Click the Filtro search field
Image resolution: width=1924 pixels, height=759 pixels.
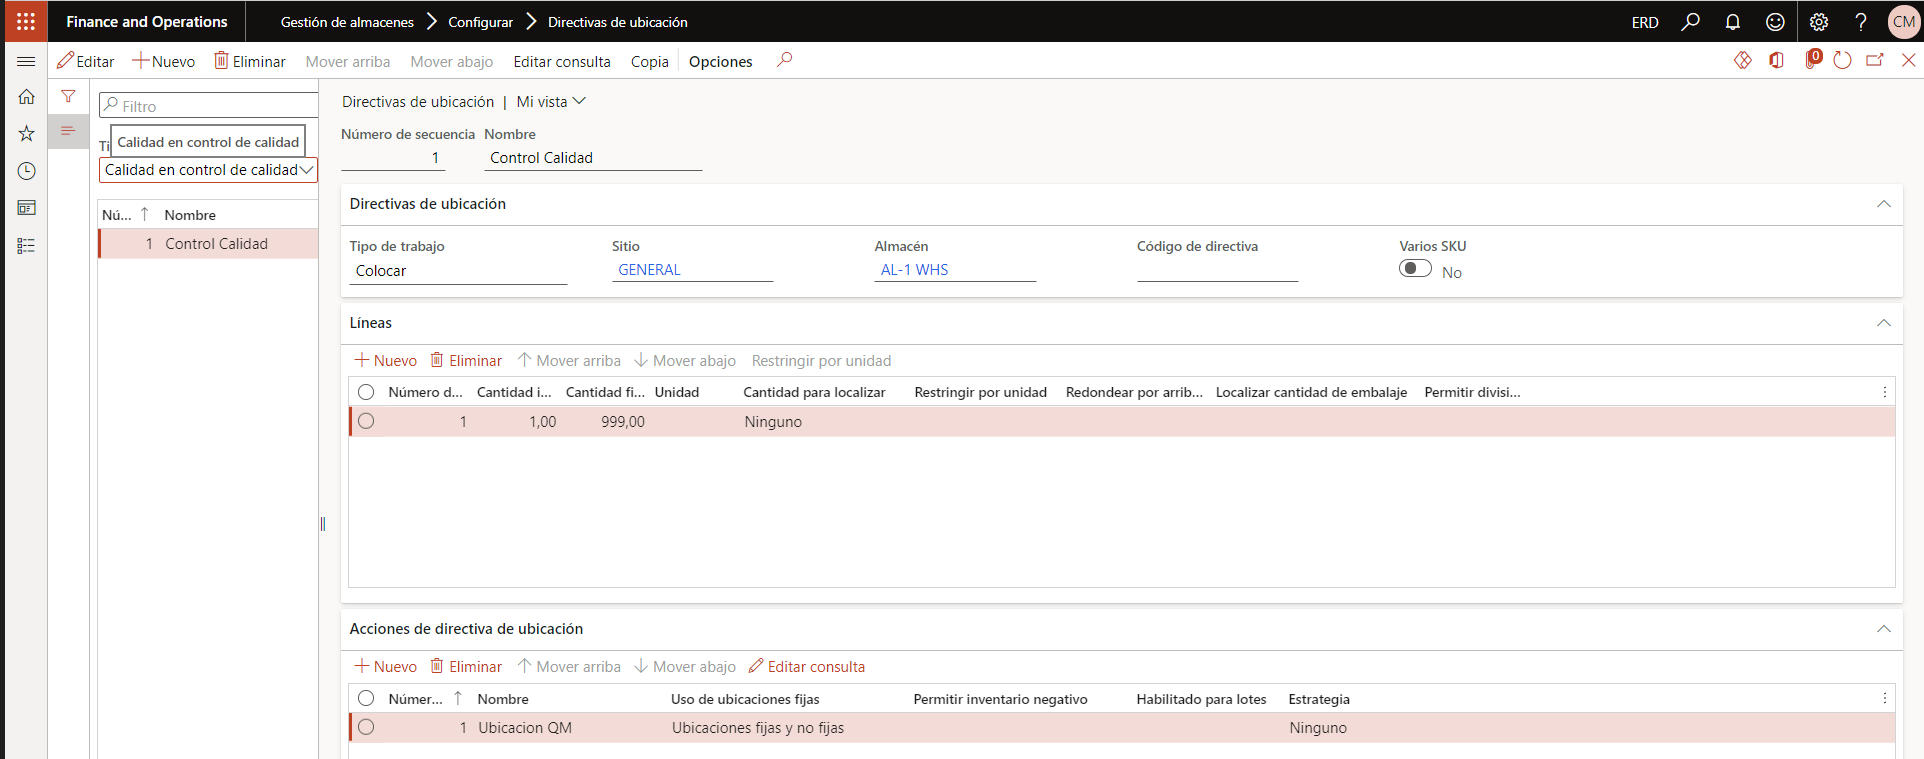click(x=209, y=105)
